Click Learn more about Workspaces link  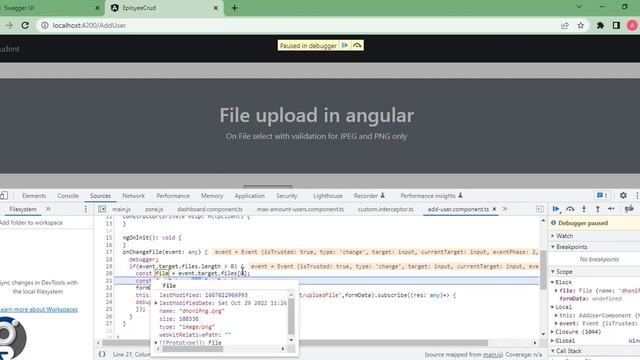click(x=39, y=309)
